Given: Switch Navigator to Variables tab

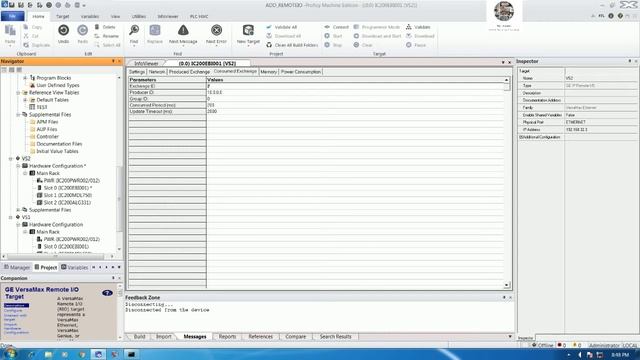Looking at the screenshot, I should pyautogui.click(x=74, y=267).
